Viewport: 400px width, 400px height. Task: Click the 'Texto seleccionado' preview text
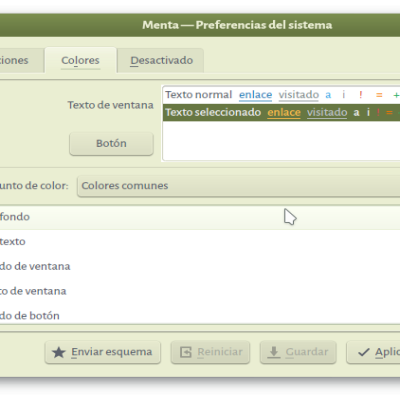pyautogui.click(x=213, y=113)
